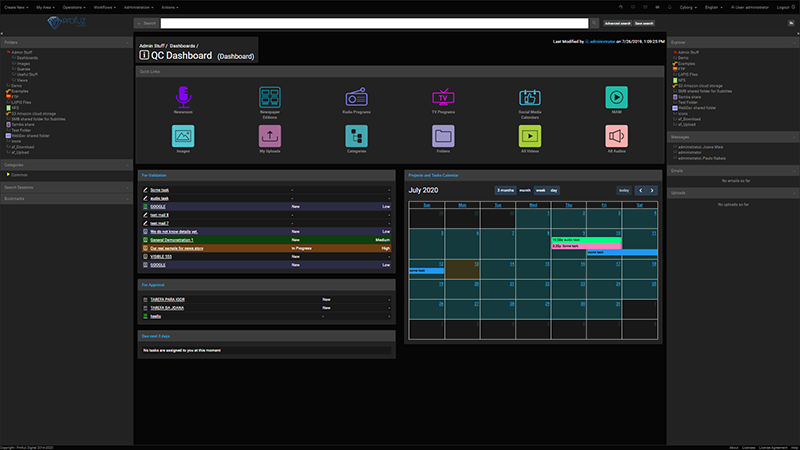Open the Categories quick link icon
The image size is (800, 450).
[x=357, y=135]
